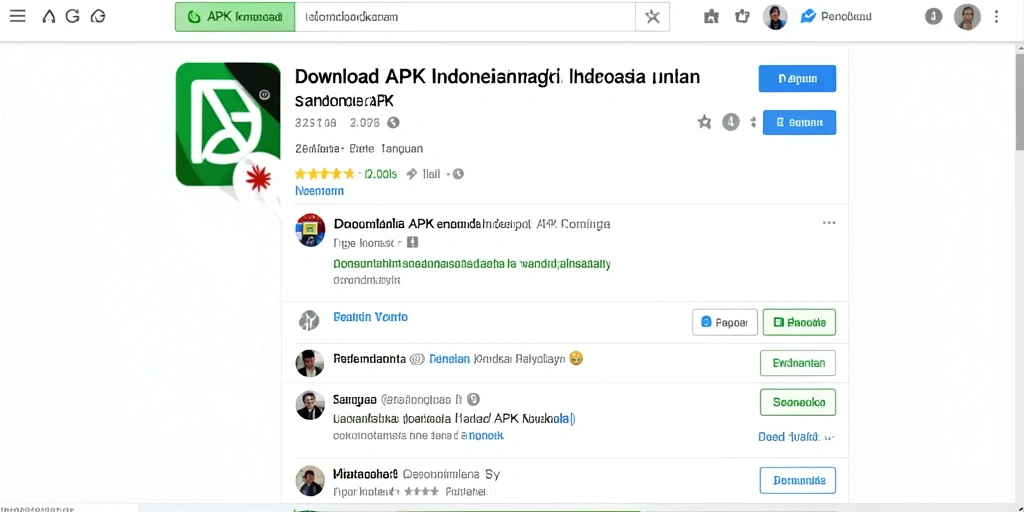The image size is (1024, 512).
Task: Open the hamburger menu in the top bar
Action: (x=18, y=16)
